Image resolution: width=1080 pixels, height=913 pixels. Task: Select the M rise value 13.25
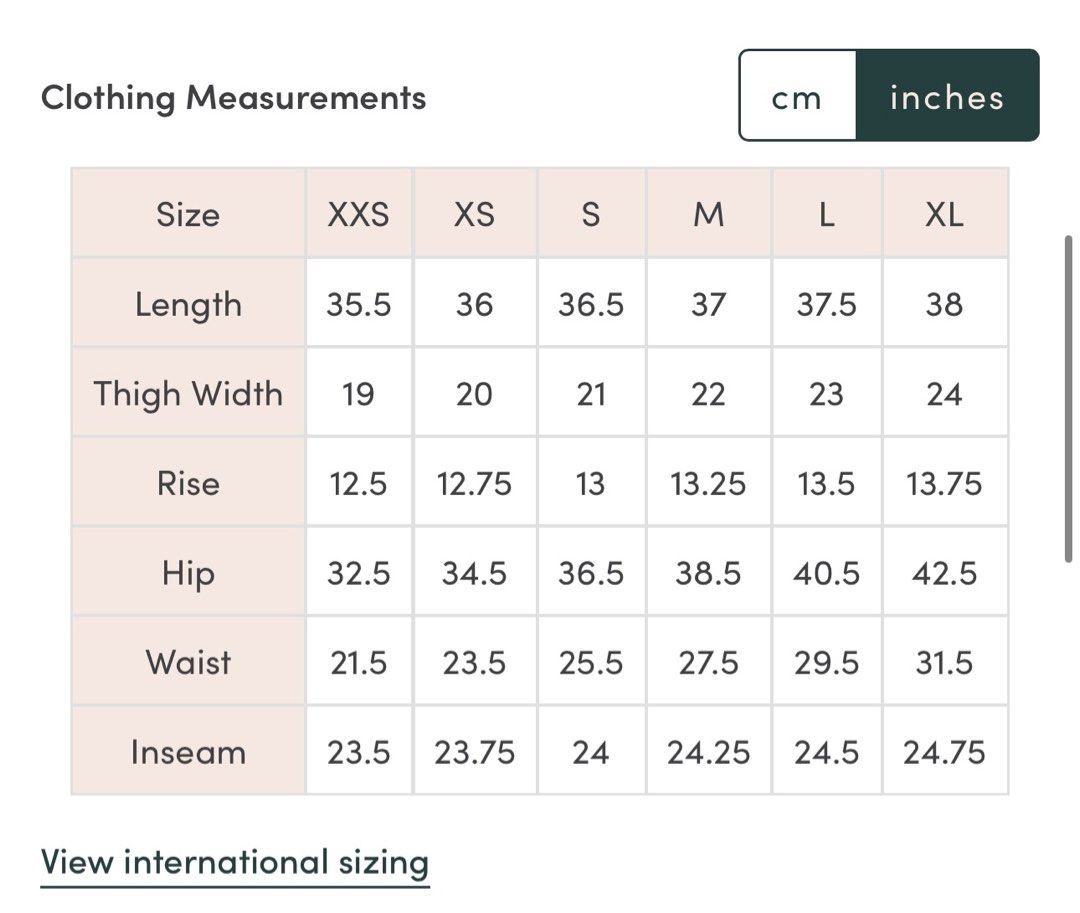[x=708, y=483]
